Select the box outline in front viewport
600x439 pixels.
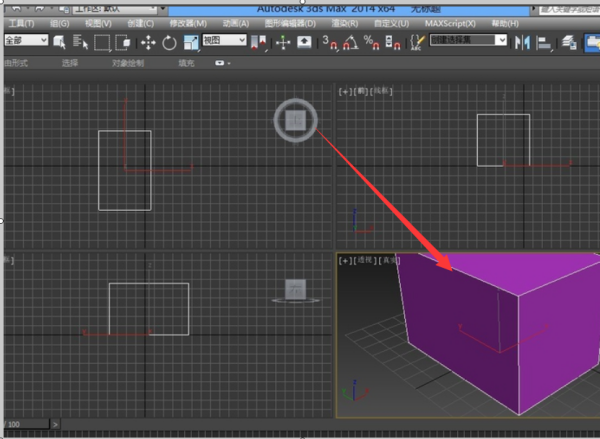(x=504, y=140)
